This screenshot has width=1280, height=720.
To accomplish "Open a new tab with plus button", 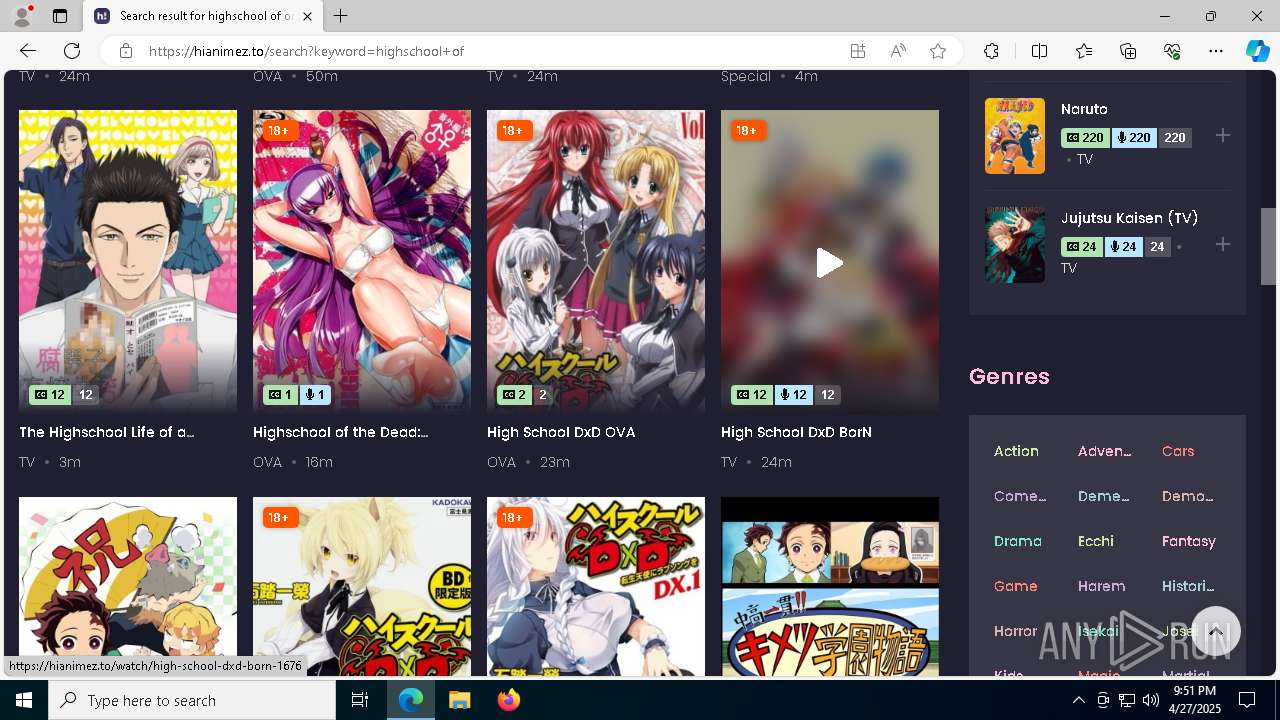I will (341, 16).
